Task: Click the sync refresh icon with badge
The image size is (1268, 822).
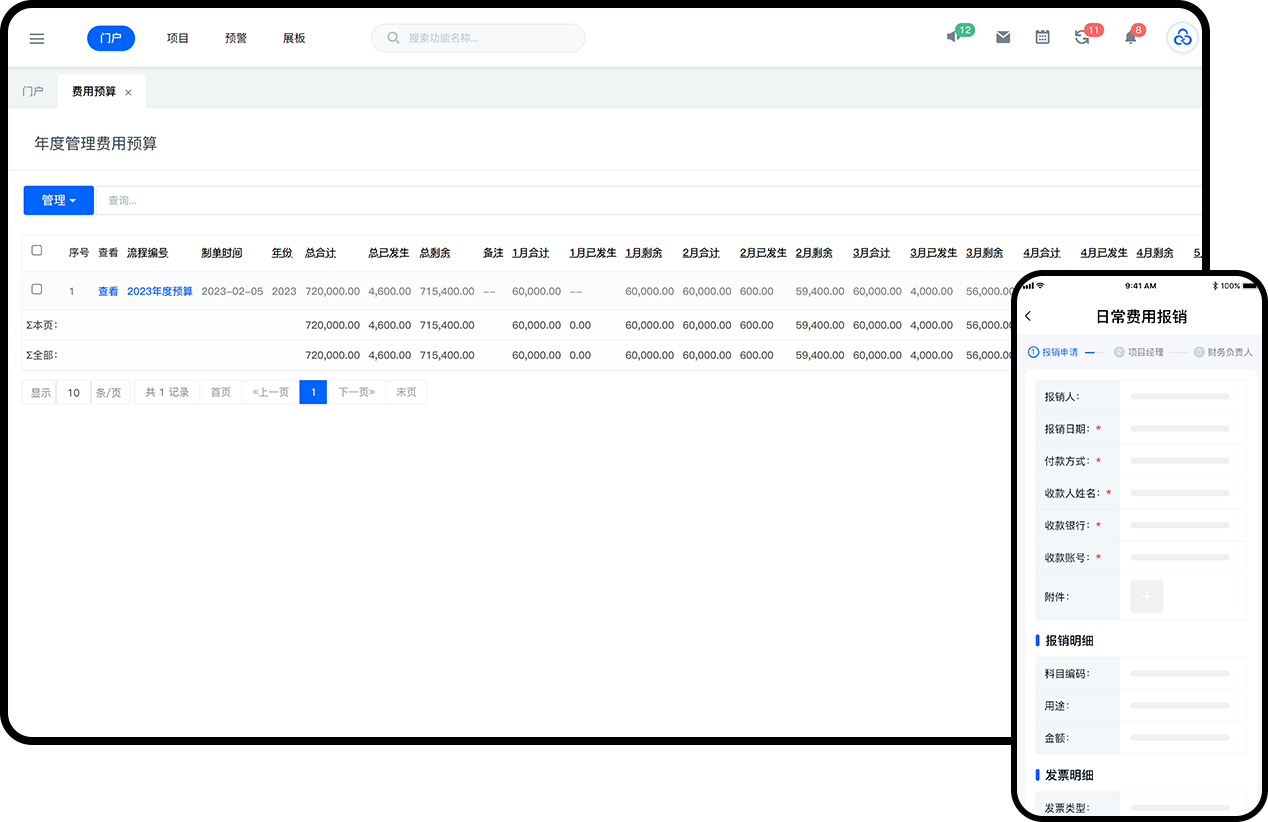Action: point(1082,38)
